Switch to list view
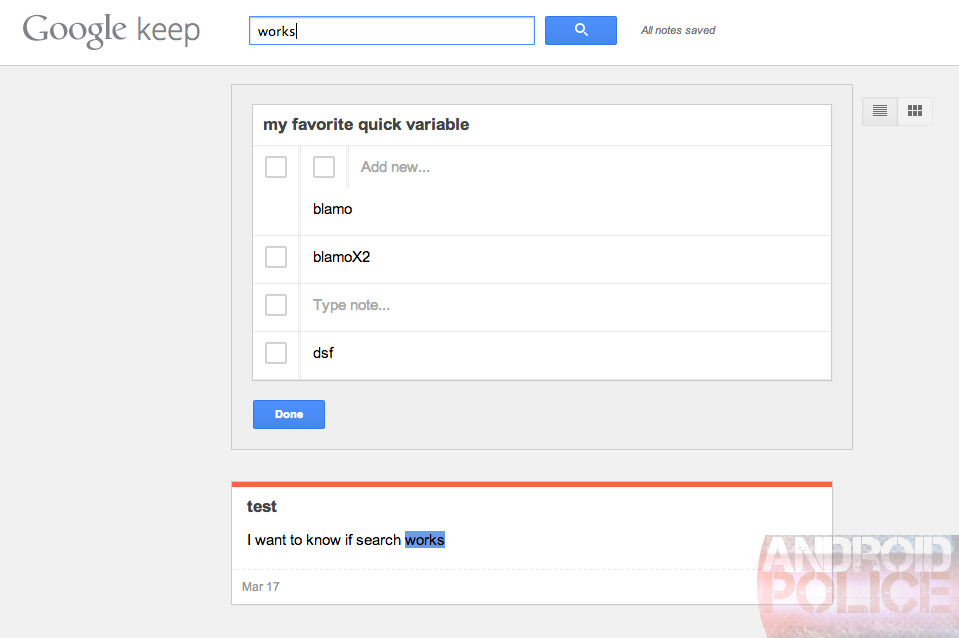 coord(879,111)
